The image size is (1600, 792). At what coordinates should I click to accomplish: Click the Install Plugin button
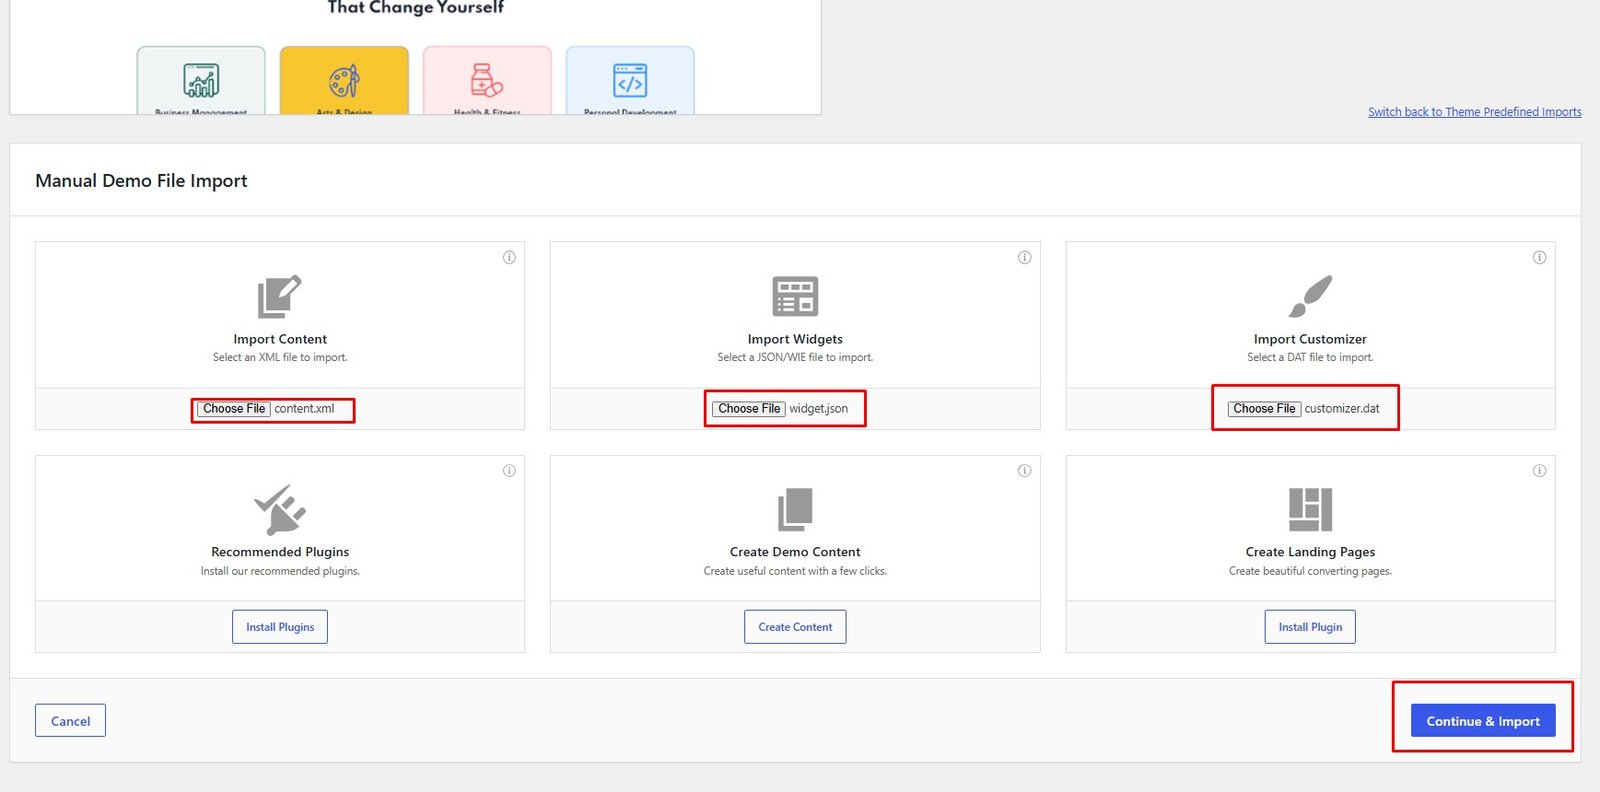(1310, 627)
